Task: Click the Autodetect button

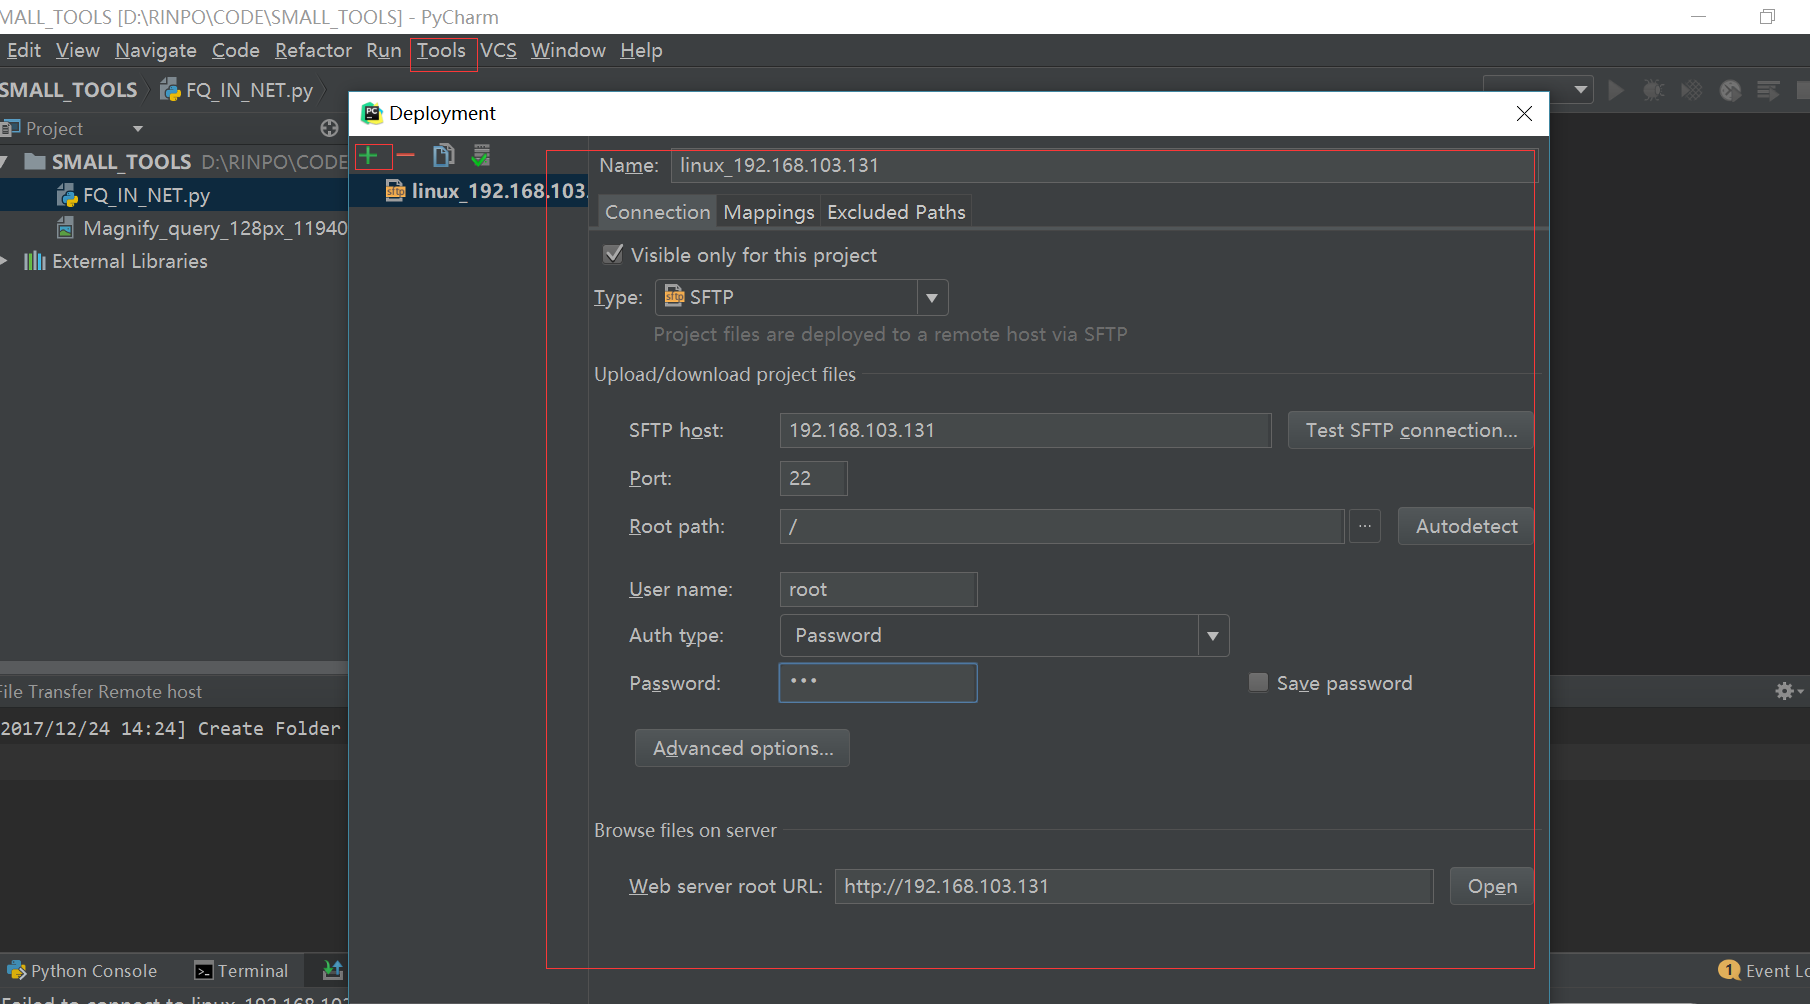Action: coord(1465,526)
